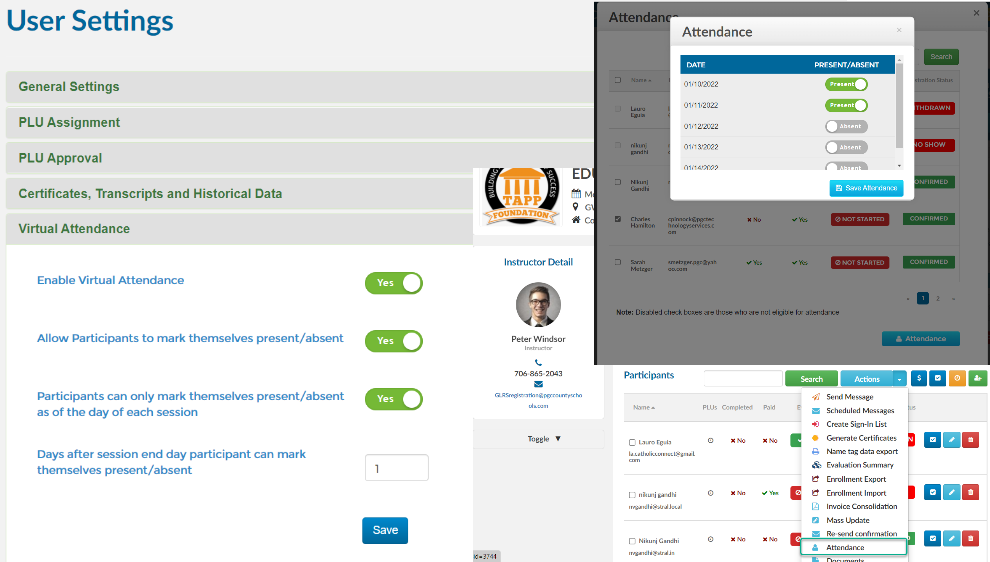Click the instructor email envelope icon
The width and height of the screenshot is (990, 562).
pyautogui.click(x=538, y=384)
